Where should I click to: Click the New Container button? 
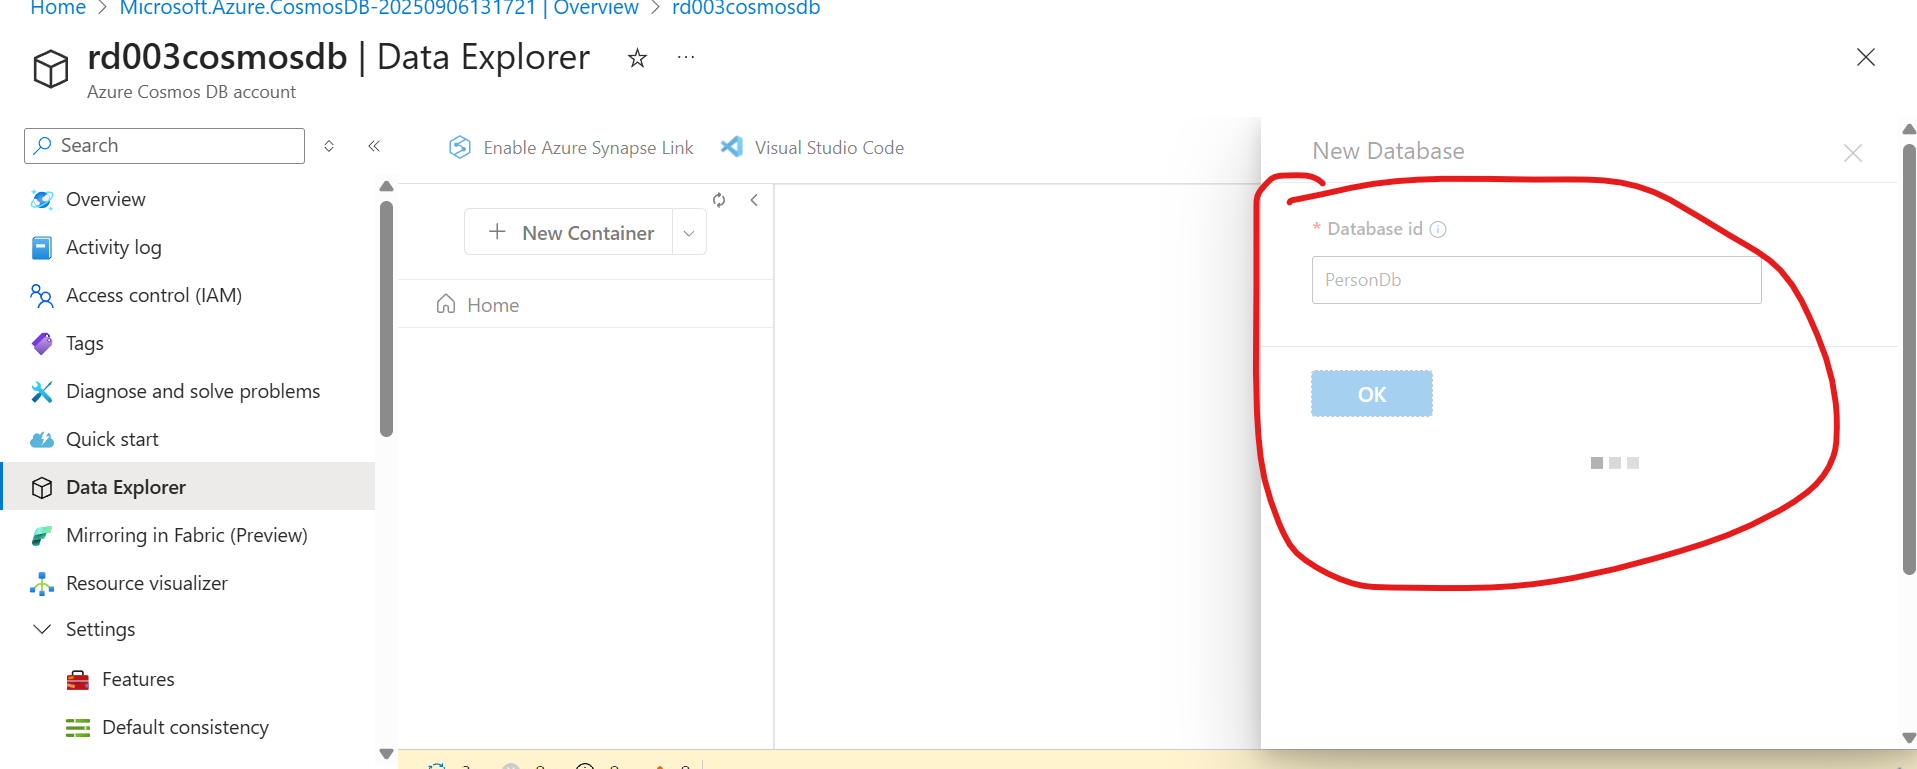[x=570, y=233]
